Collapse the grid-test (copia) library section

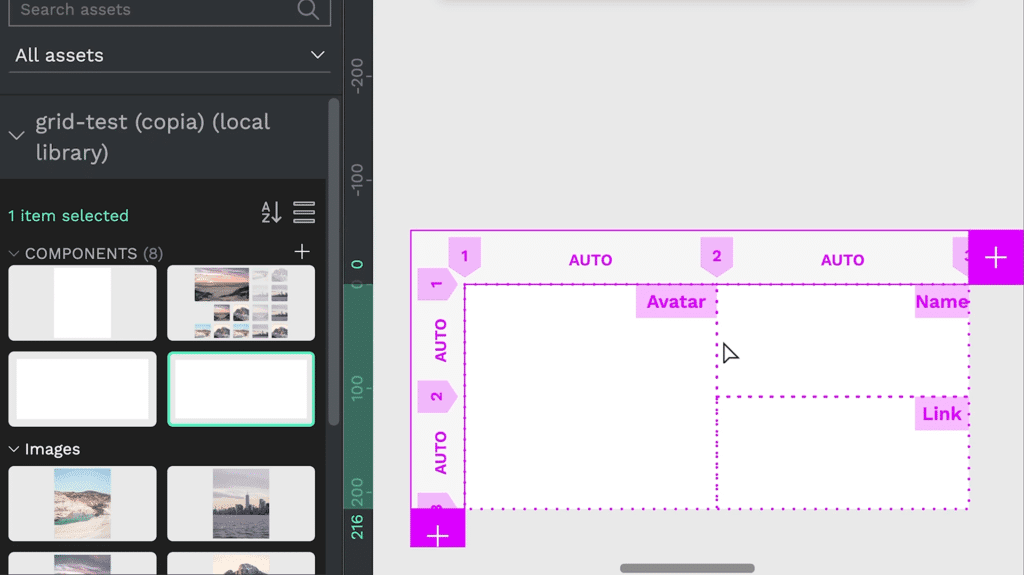coord(16,136)
